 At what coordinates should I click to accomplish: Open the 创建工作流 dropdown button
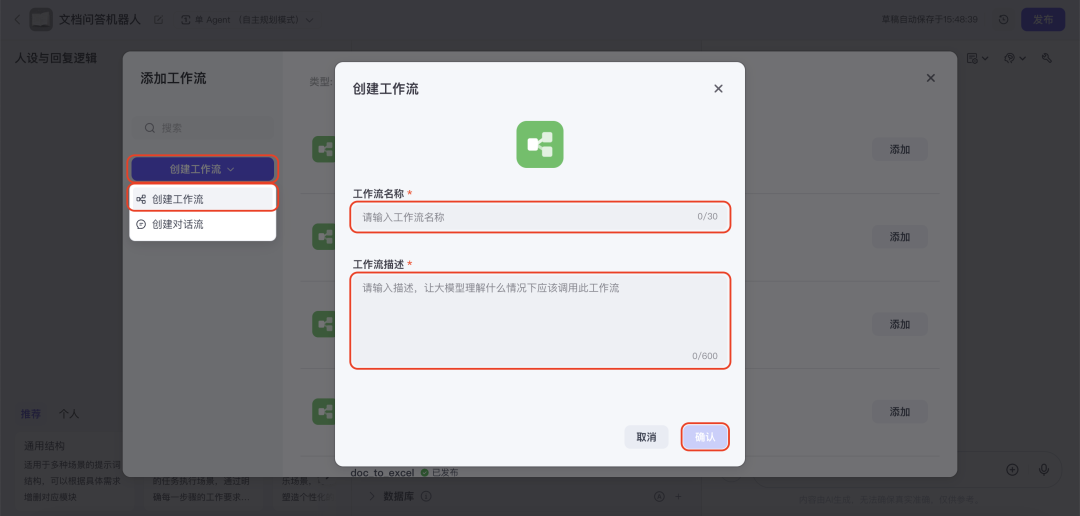202,169
